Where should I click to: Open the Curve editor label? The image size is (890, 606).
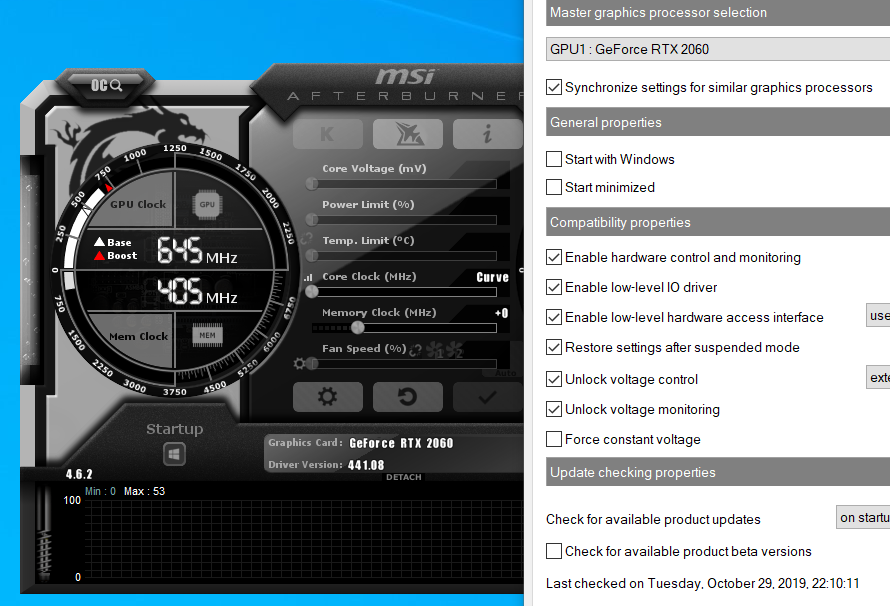[492, 277]
